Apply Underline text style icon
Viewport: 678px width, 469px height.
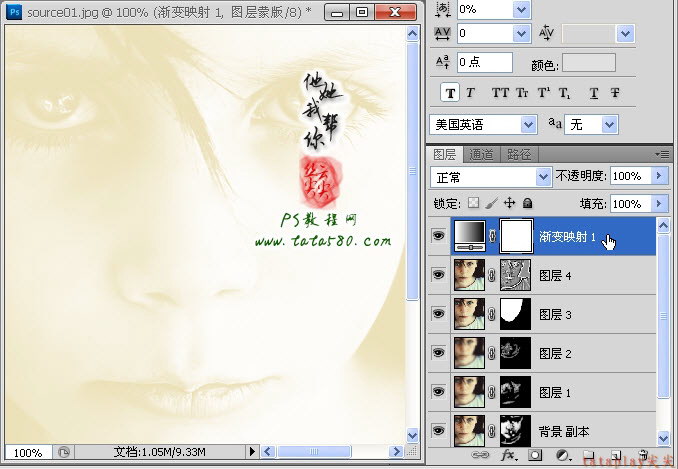(594, 93)
